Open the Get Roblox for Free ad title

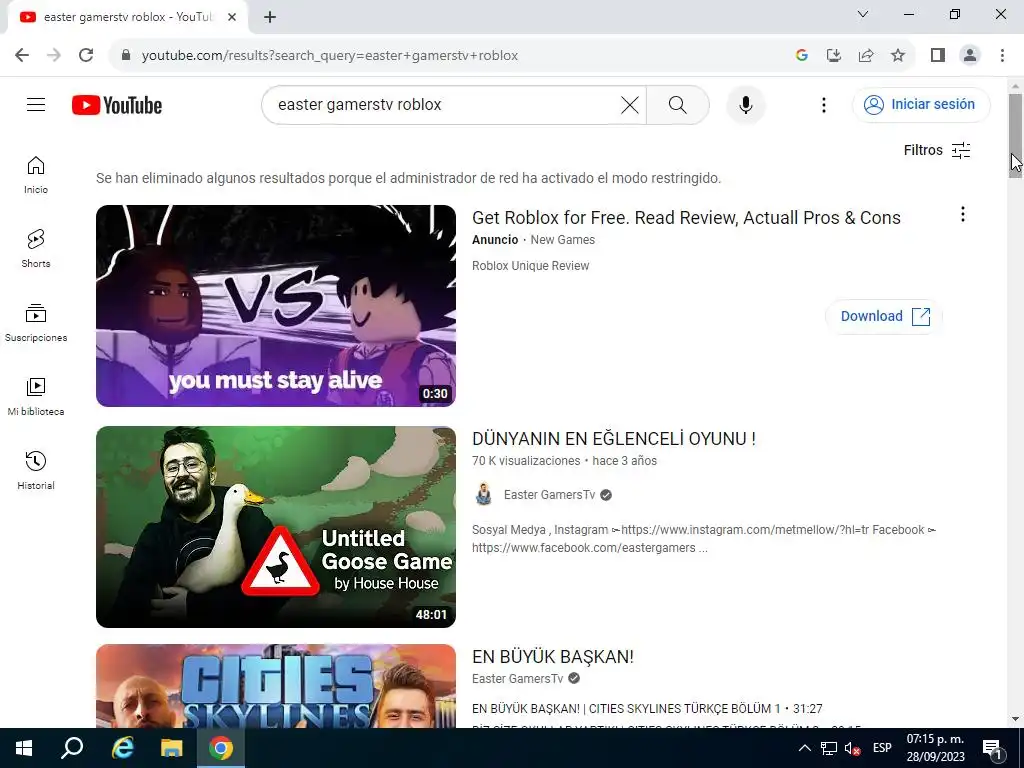point(686,217)
